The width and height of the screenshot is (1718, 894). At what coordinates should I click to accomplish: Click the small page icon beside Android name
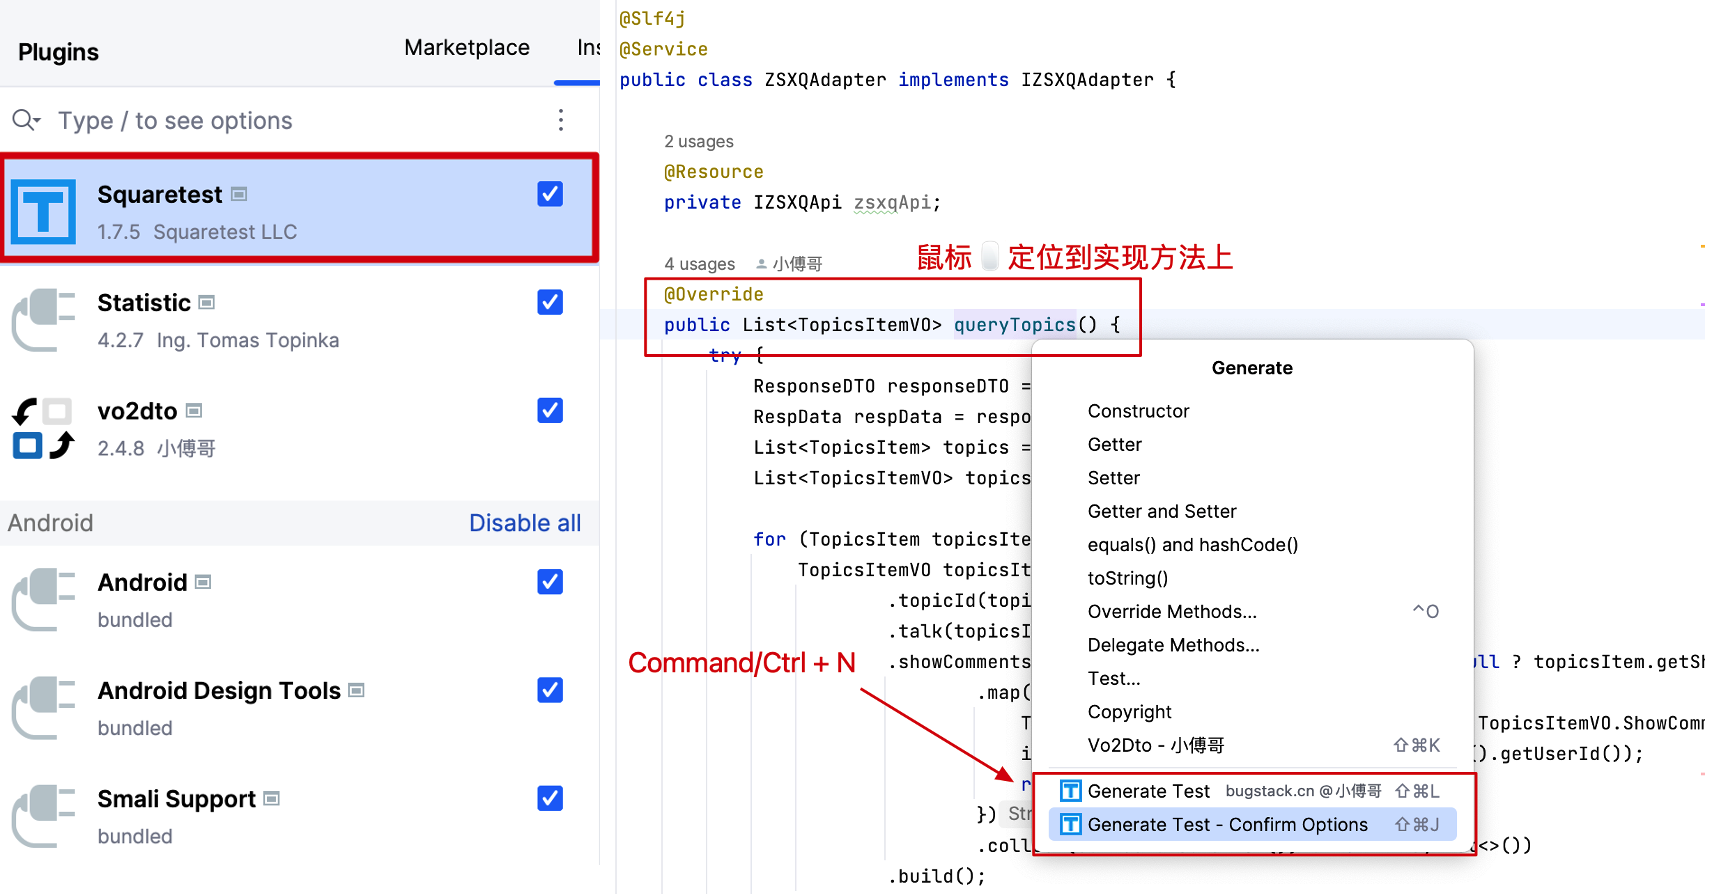point(203,582)
